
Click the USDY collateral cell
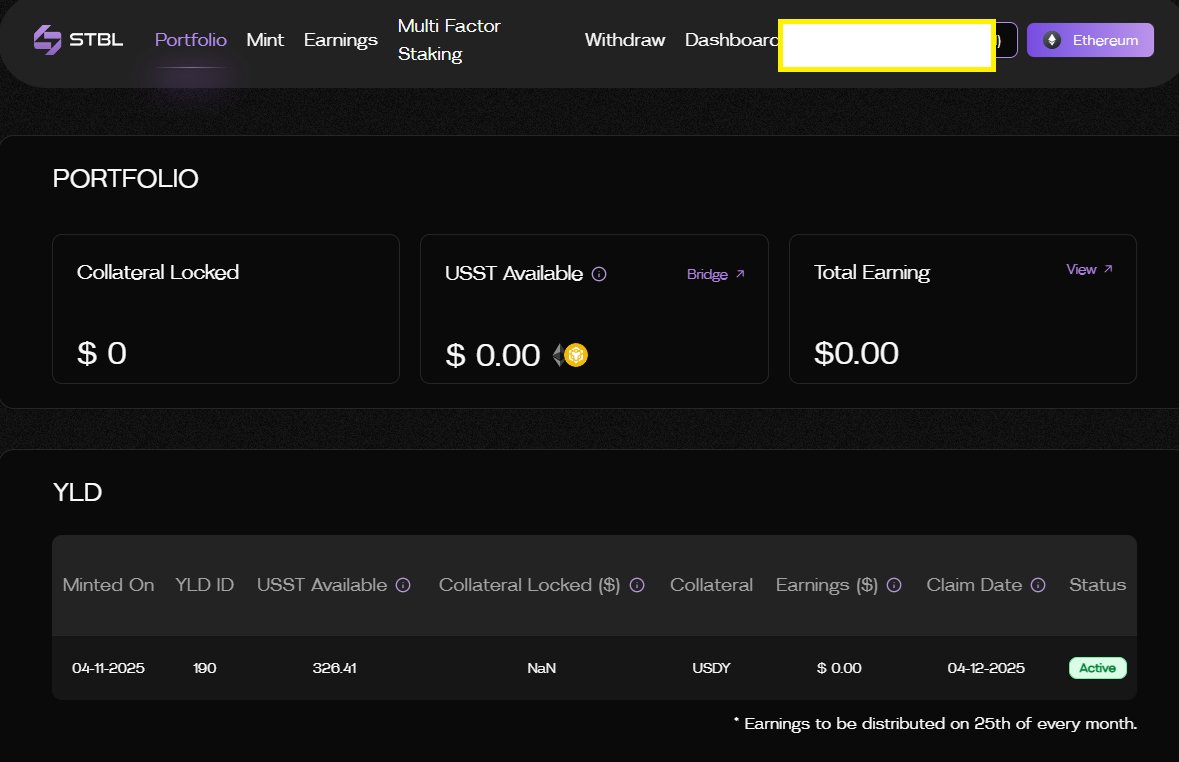[711, 668]
